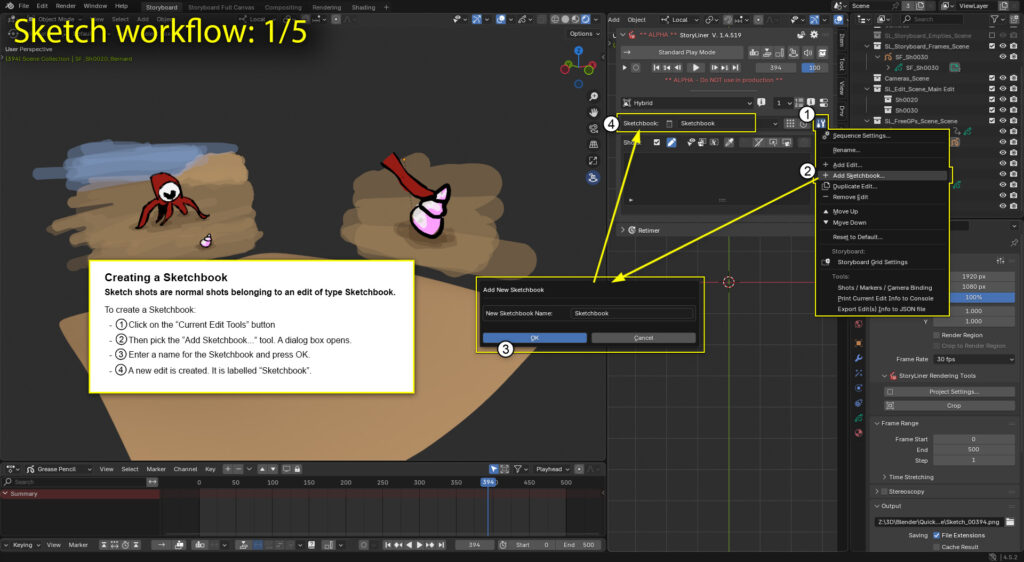Viewport: 1024px width, 562px height.
Task: Collapse the Frame Range panel
Action: click(x=901, y=423)
